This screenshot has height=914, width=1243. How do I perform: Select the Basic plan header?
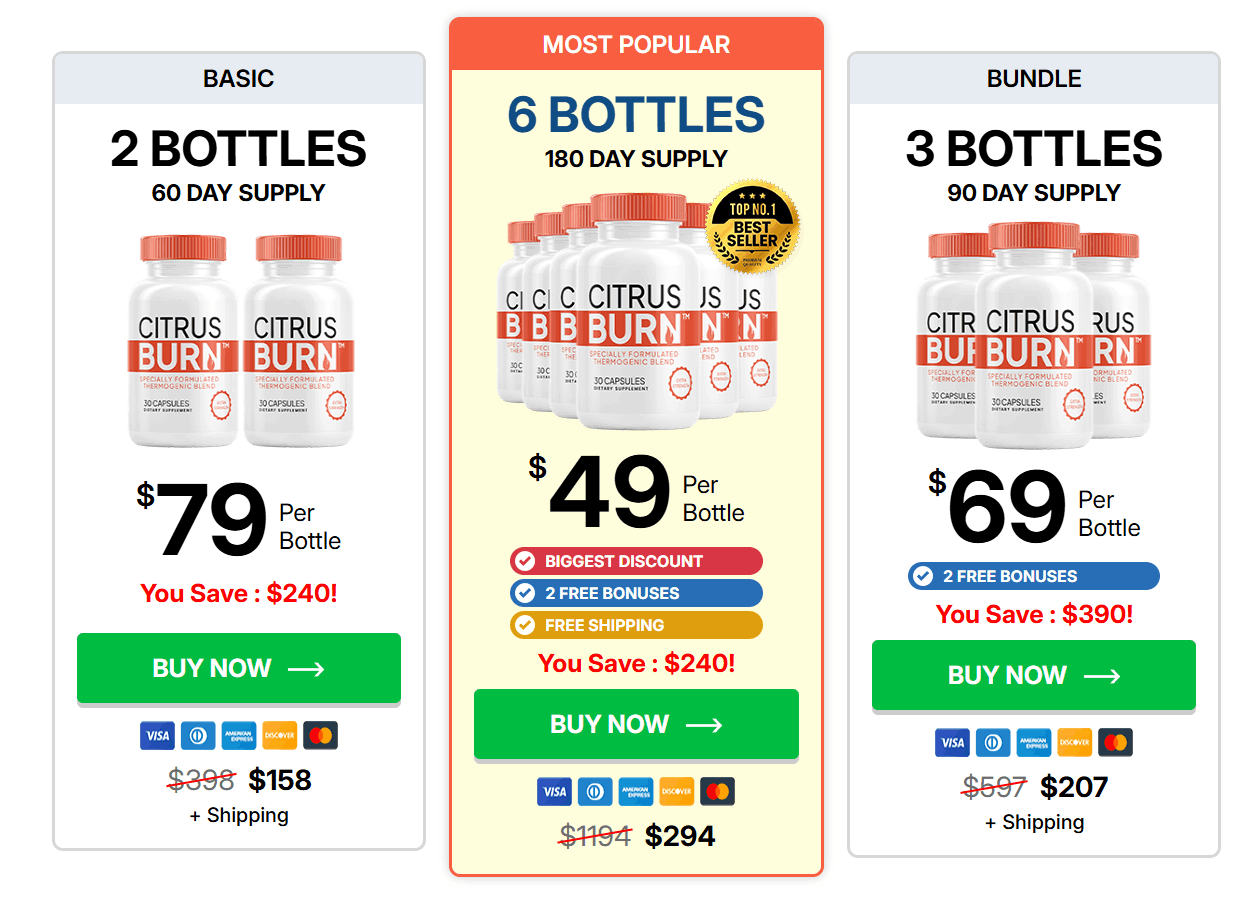[x=239, y=78]
